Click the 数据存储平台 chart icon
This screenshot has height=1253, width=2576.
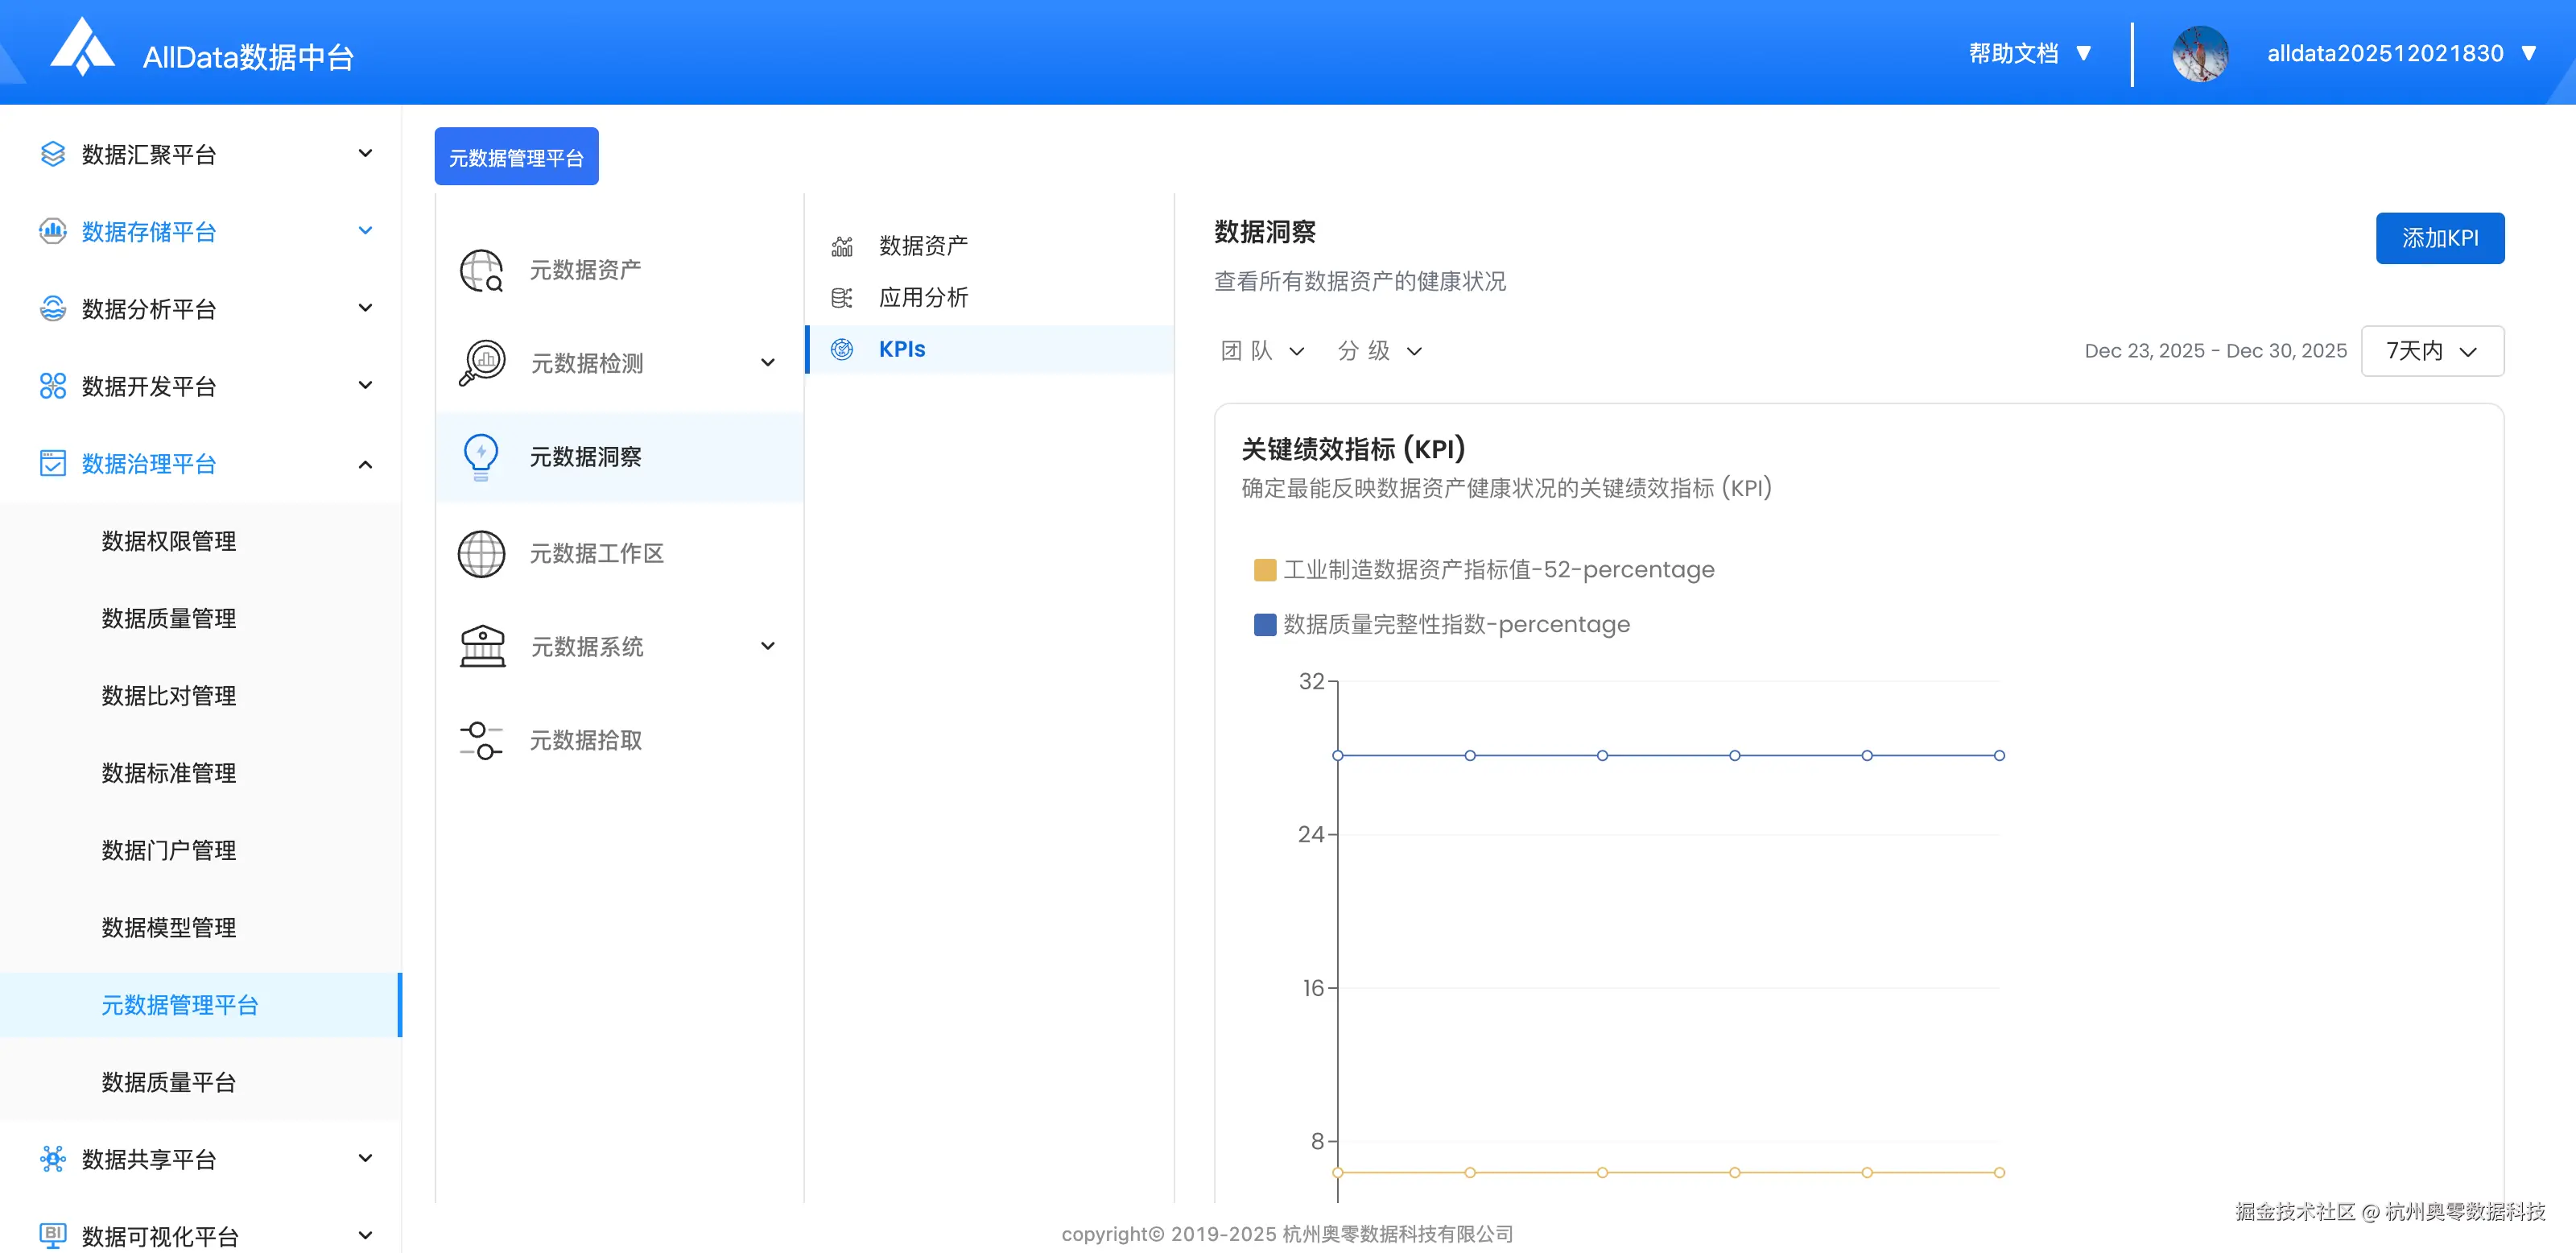click(53, 231)
